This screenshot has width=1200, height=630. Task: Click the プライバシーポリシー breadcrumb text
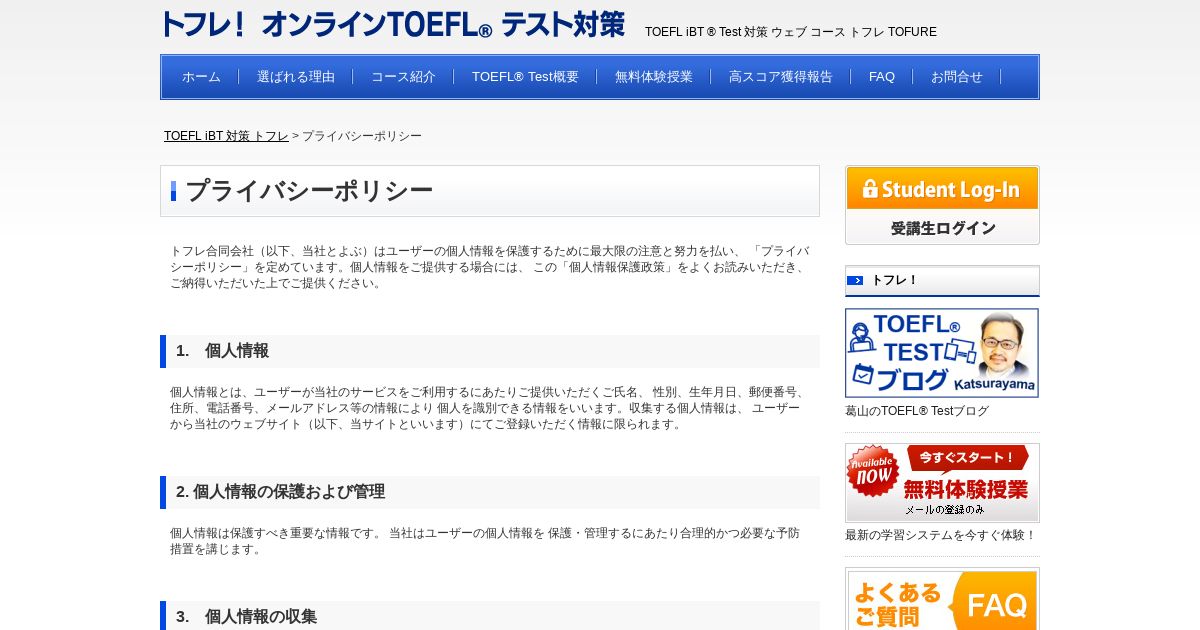[x=362, y=136]
